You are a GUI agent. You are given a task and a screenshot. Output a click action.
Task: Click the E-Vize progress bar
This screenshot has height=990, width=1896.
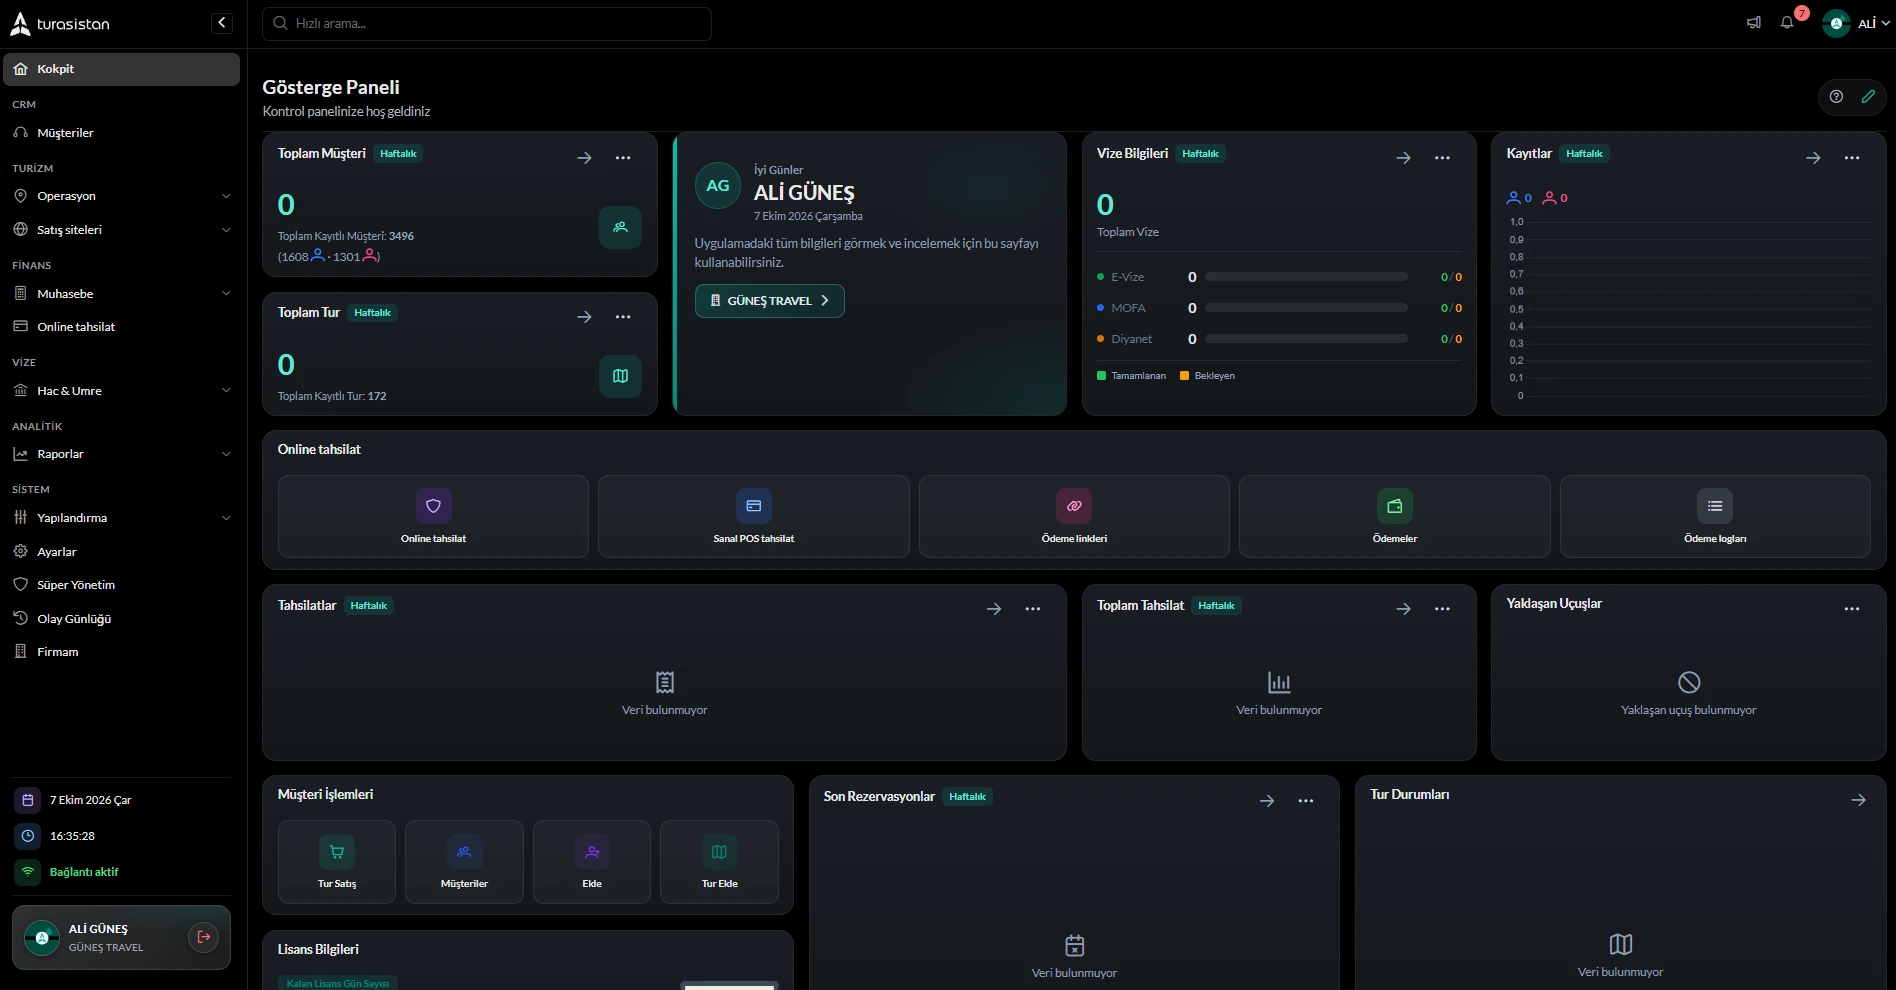click(1306, 277)
